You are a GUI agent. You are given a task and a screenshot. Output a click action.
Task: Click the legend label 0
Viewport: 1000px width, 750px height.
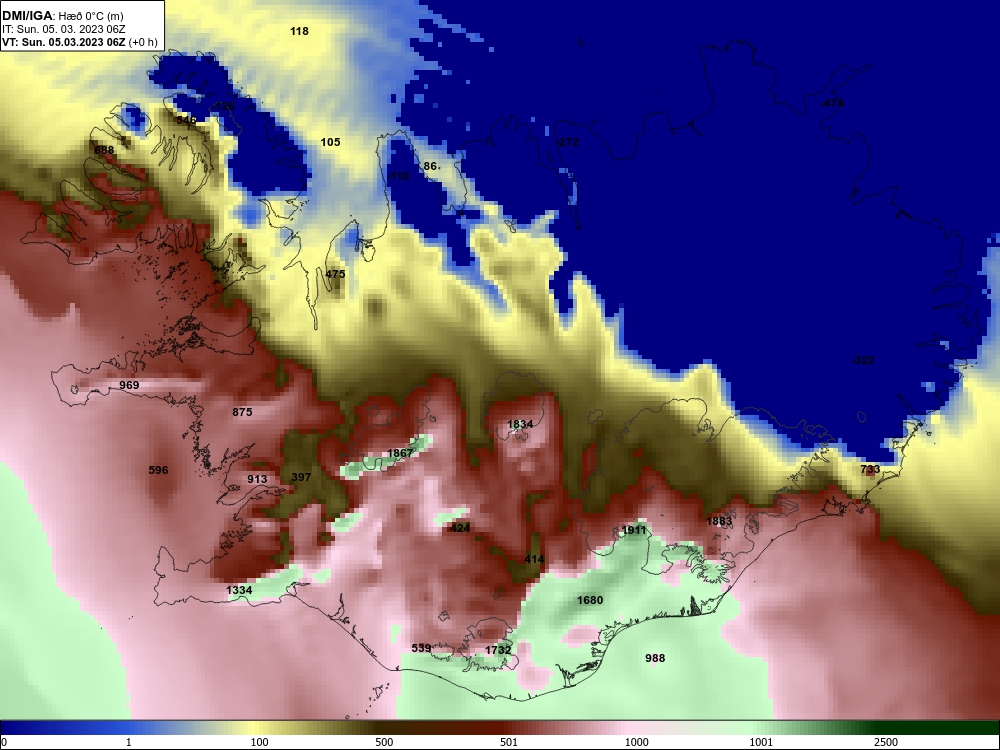click(3, 742)
